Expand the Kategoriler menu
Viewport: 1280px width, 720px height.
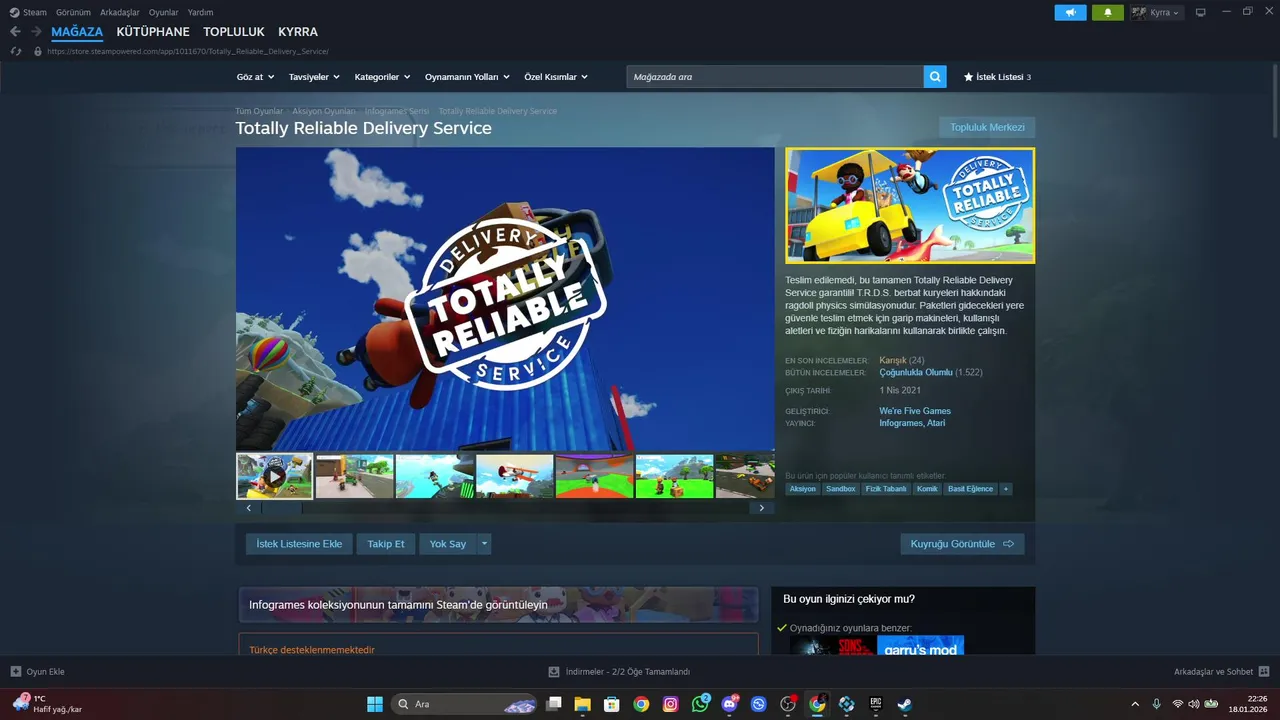[382, 77]
